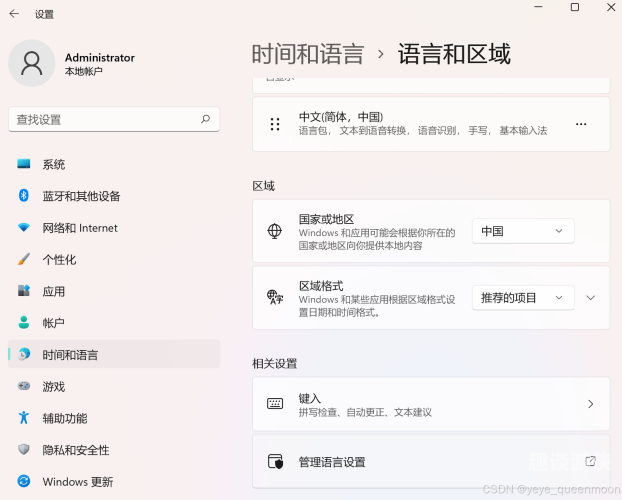This screenshot has height=500, width=622.
Task: Expand the 区域格式 section chevron
Action: pyautogui.click(x=591, y=298)
